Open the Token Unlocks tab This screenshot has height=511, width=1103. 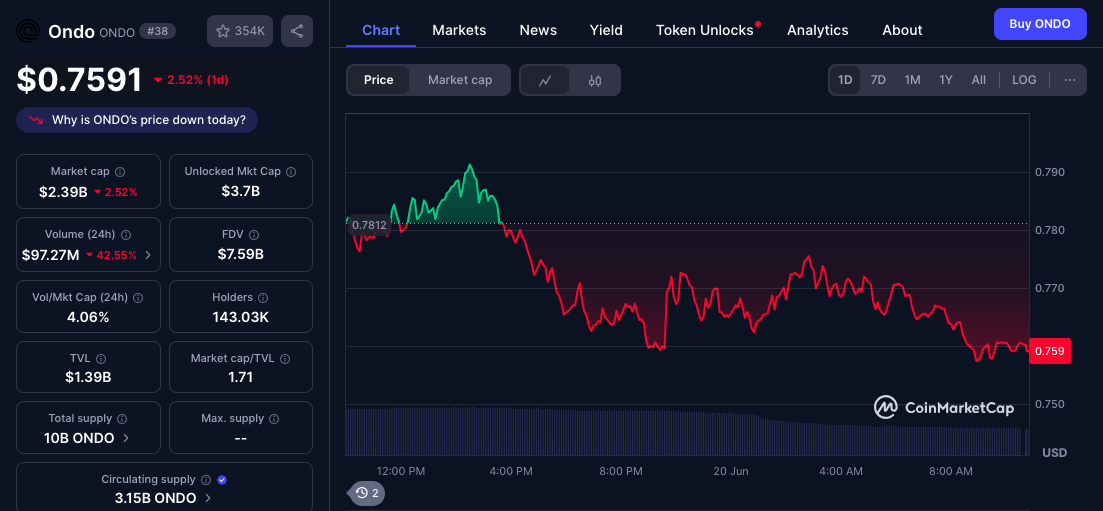pos(705,30)
